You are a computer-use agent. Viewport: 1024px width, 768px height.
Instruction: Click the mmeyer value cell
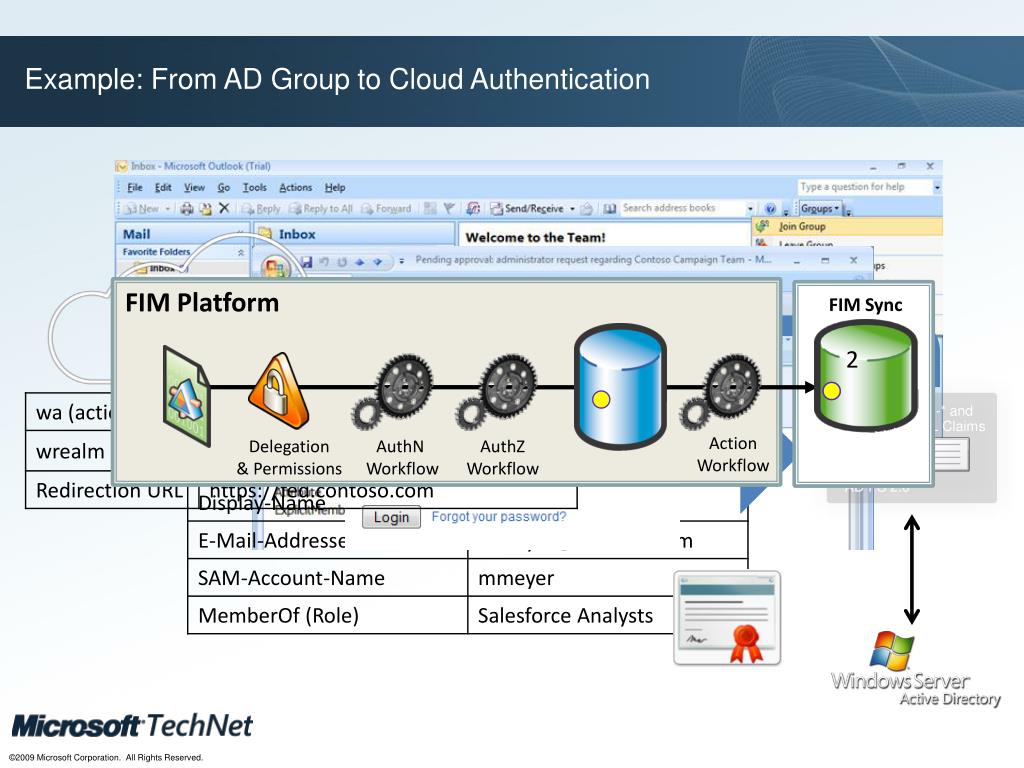(x=570, y=578)
